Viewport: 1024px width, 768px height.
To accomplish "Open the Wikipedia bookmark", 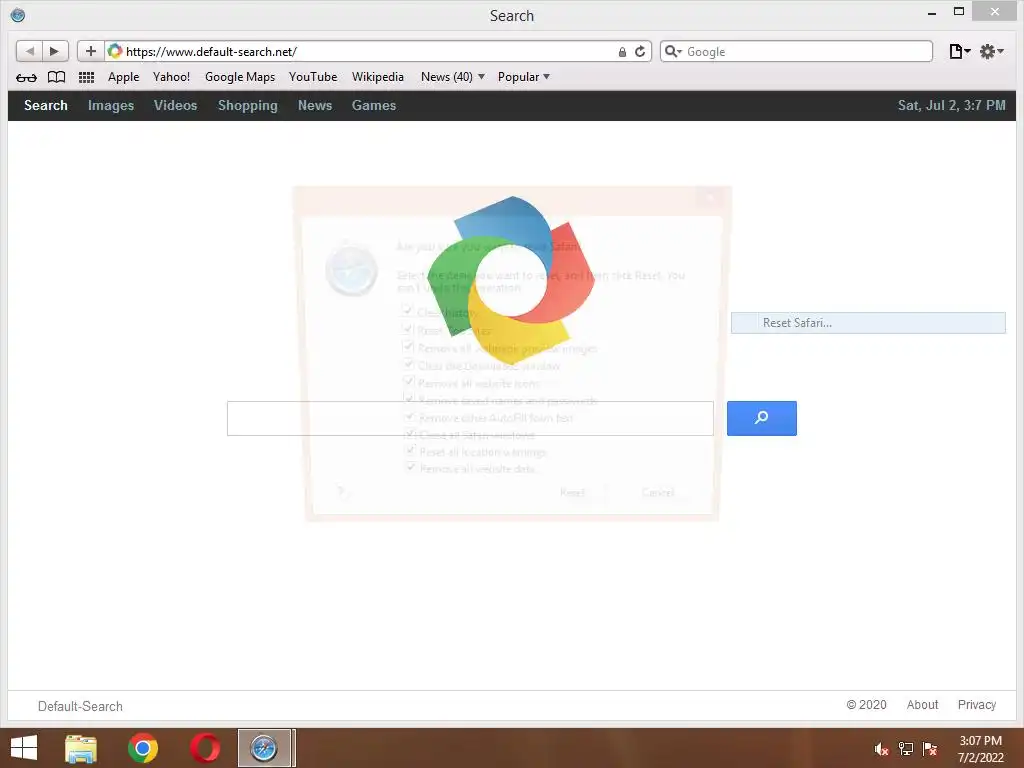I will [x=377, y=77].
